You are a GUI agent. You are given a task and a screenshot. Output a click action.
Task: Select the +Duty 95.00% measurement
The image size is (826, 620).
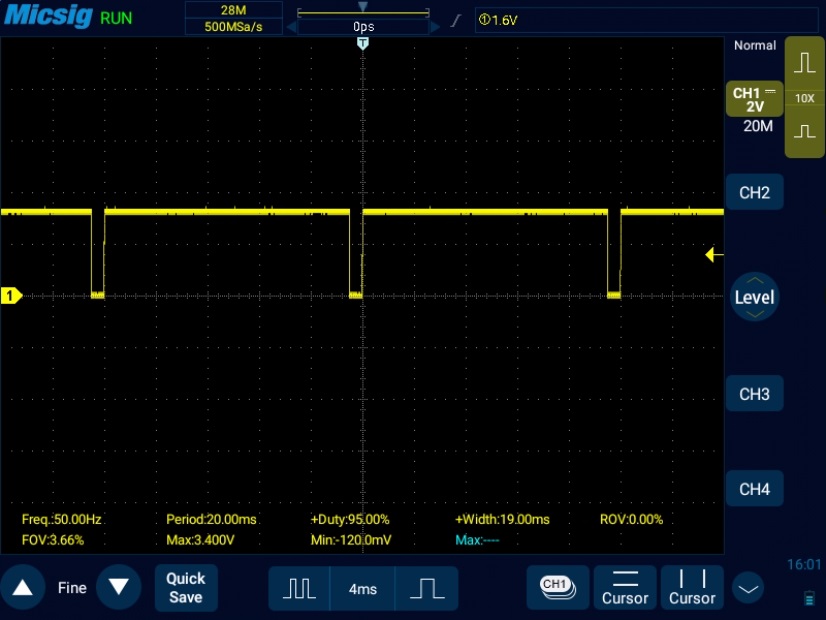(350, 519)
